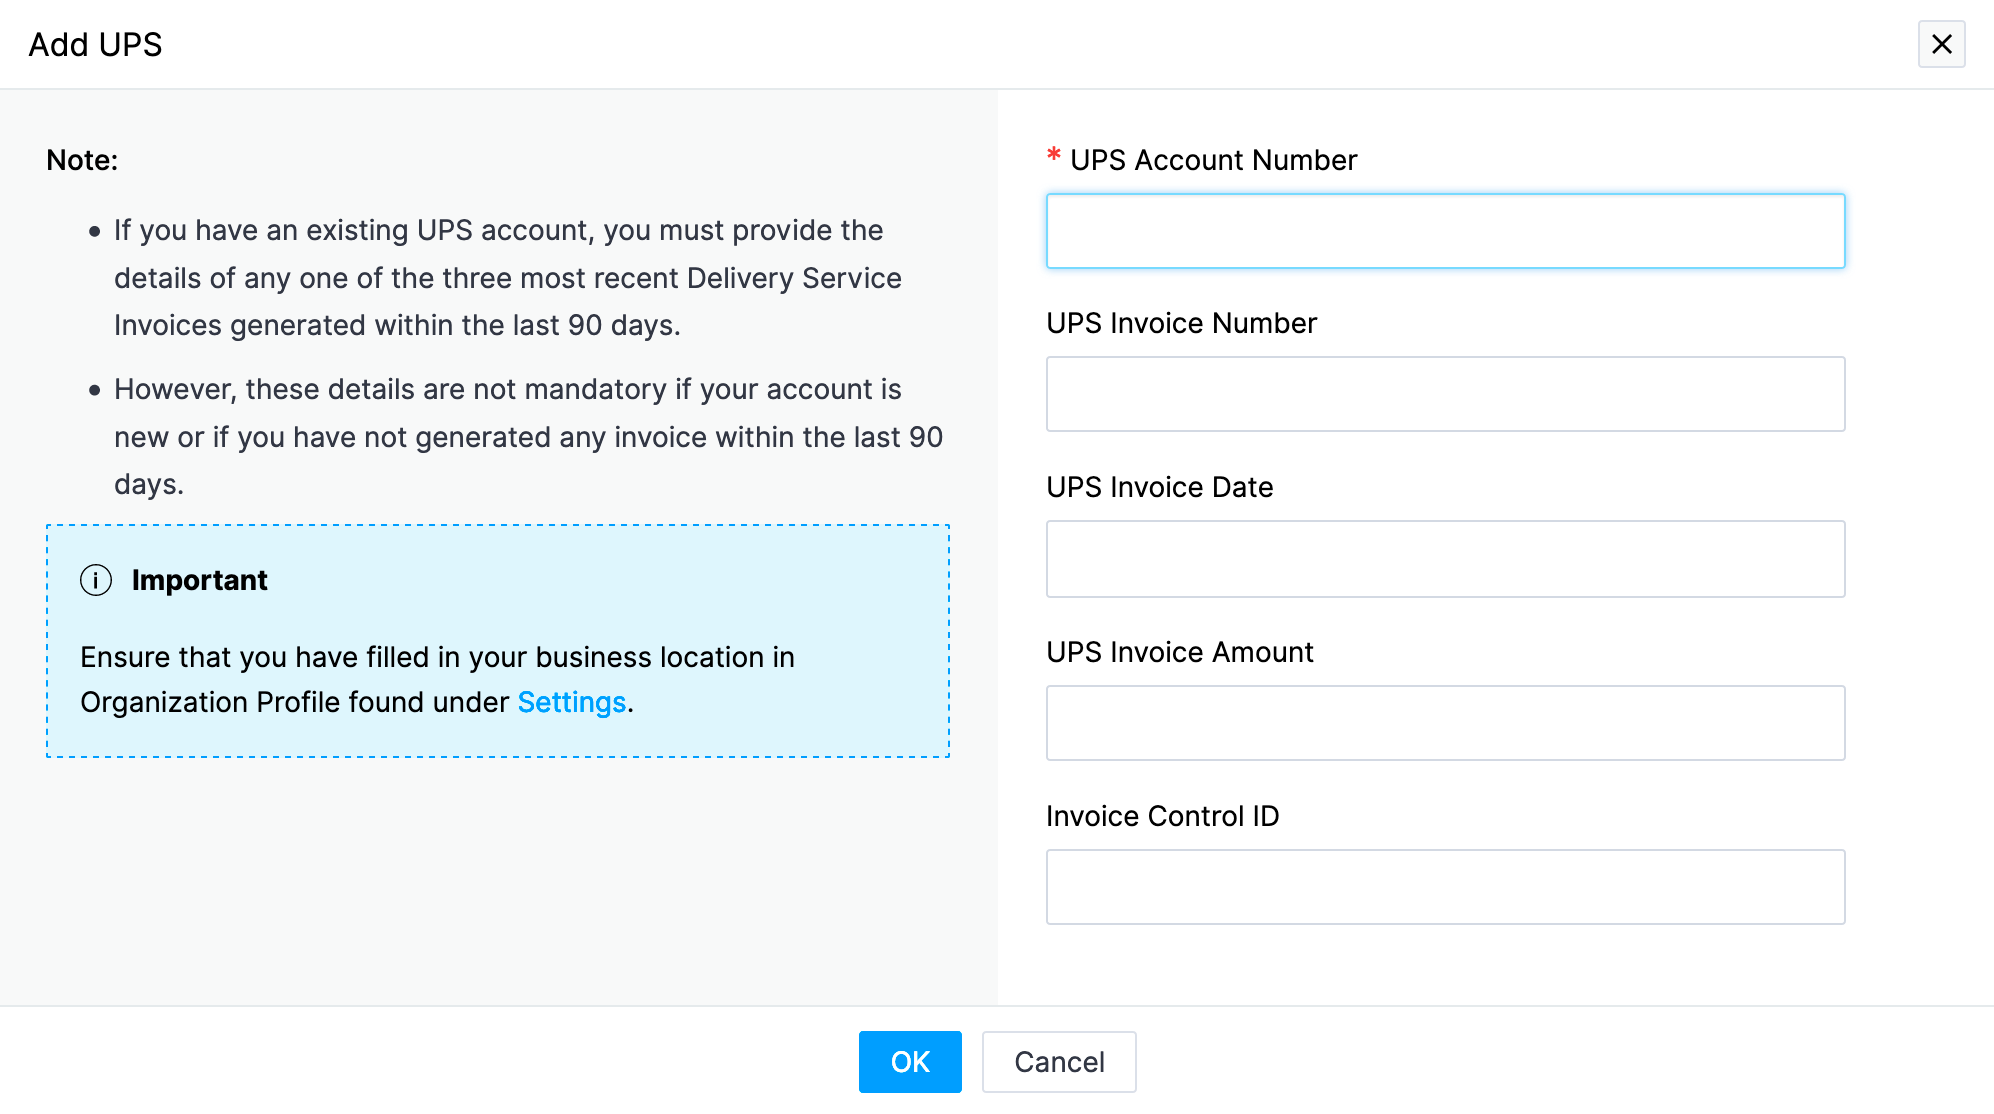This screenshot has height=1114, width=1994.
Task: Confirm with the OK button
Action: coord(910,1062)
